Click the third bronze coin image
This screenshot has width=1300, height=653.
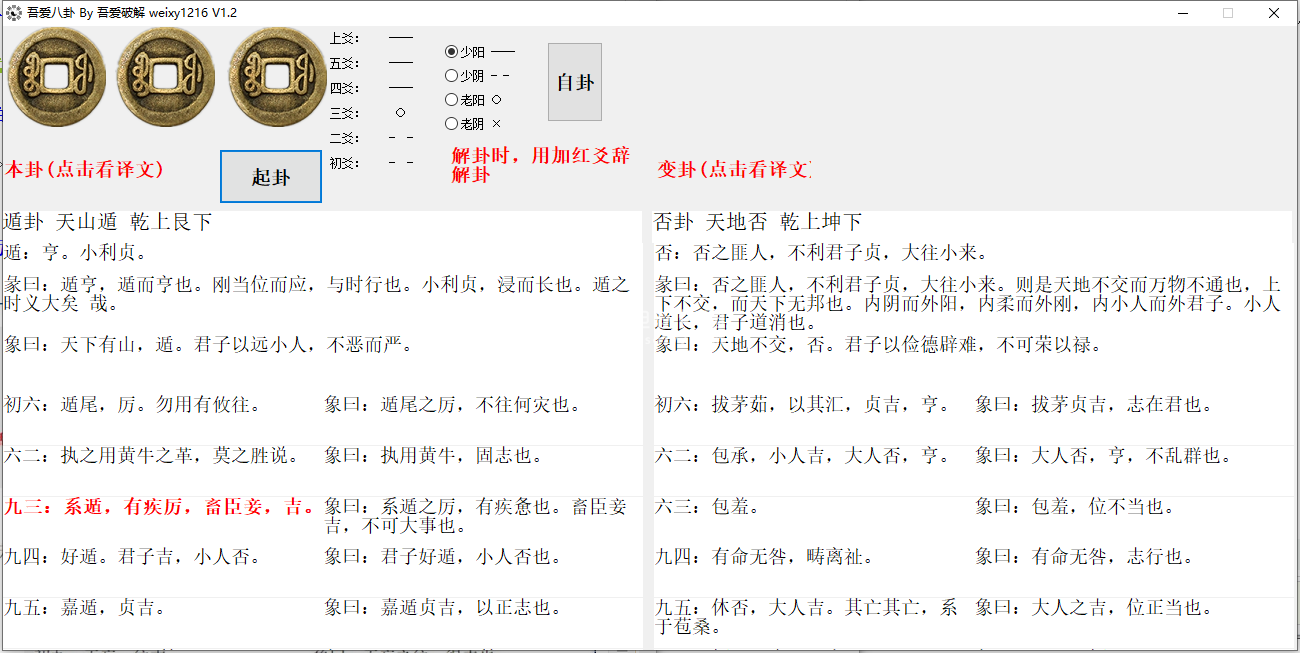click(278, 78)
